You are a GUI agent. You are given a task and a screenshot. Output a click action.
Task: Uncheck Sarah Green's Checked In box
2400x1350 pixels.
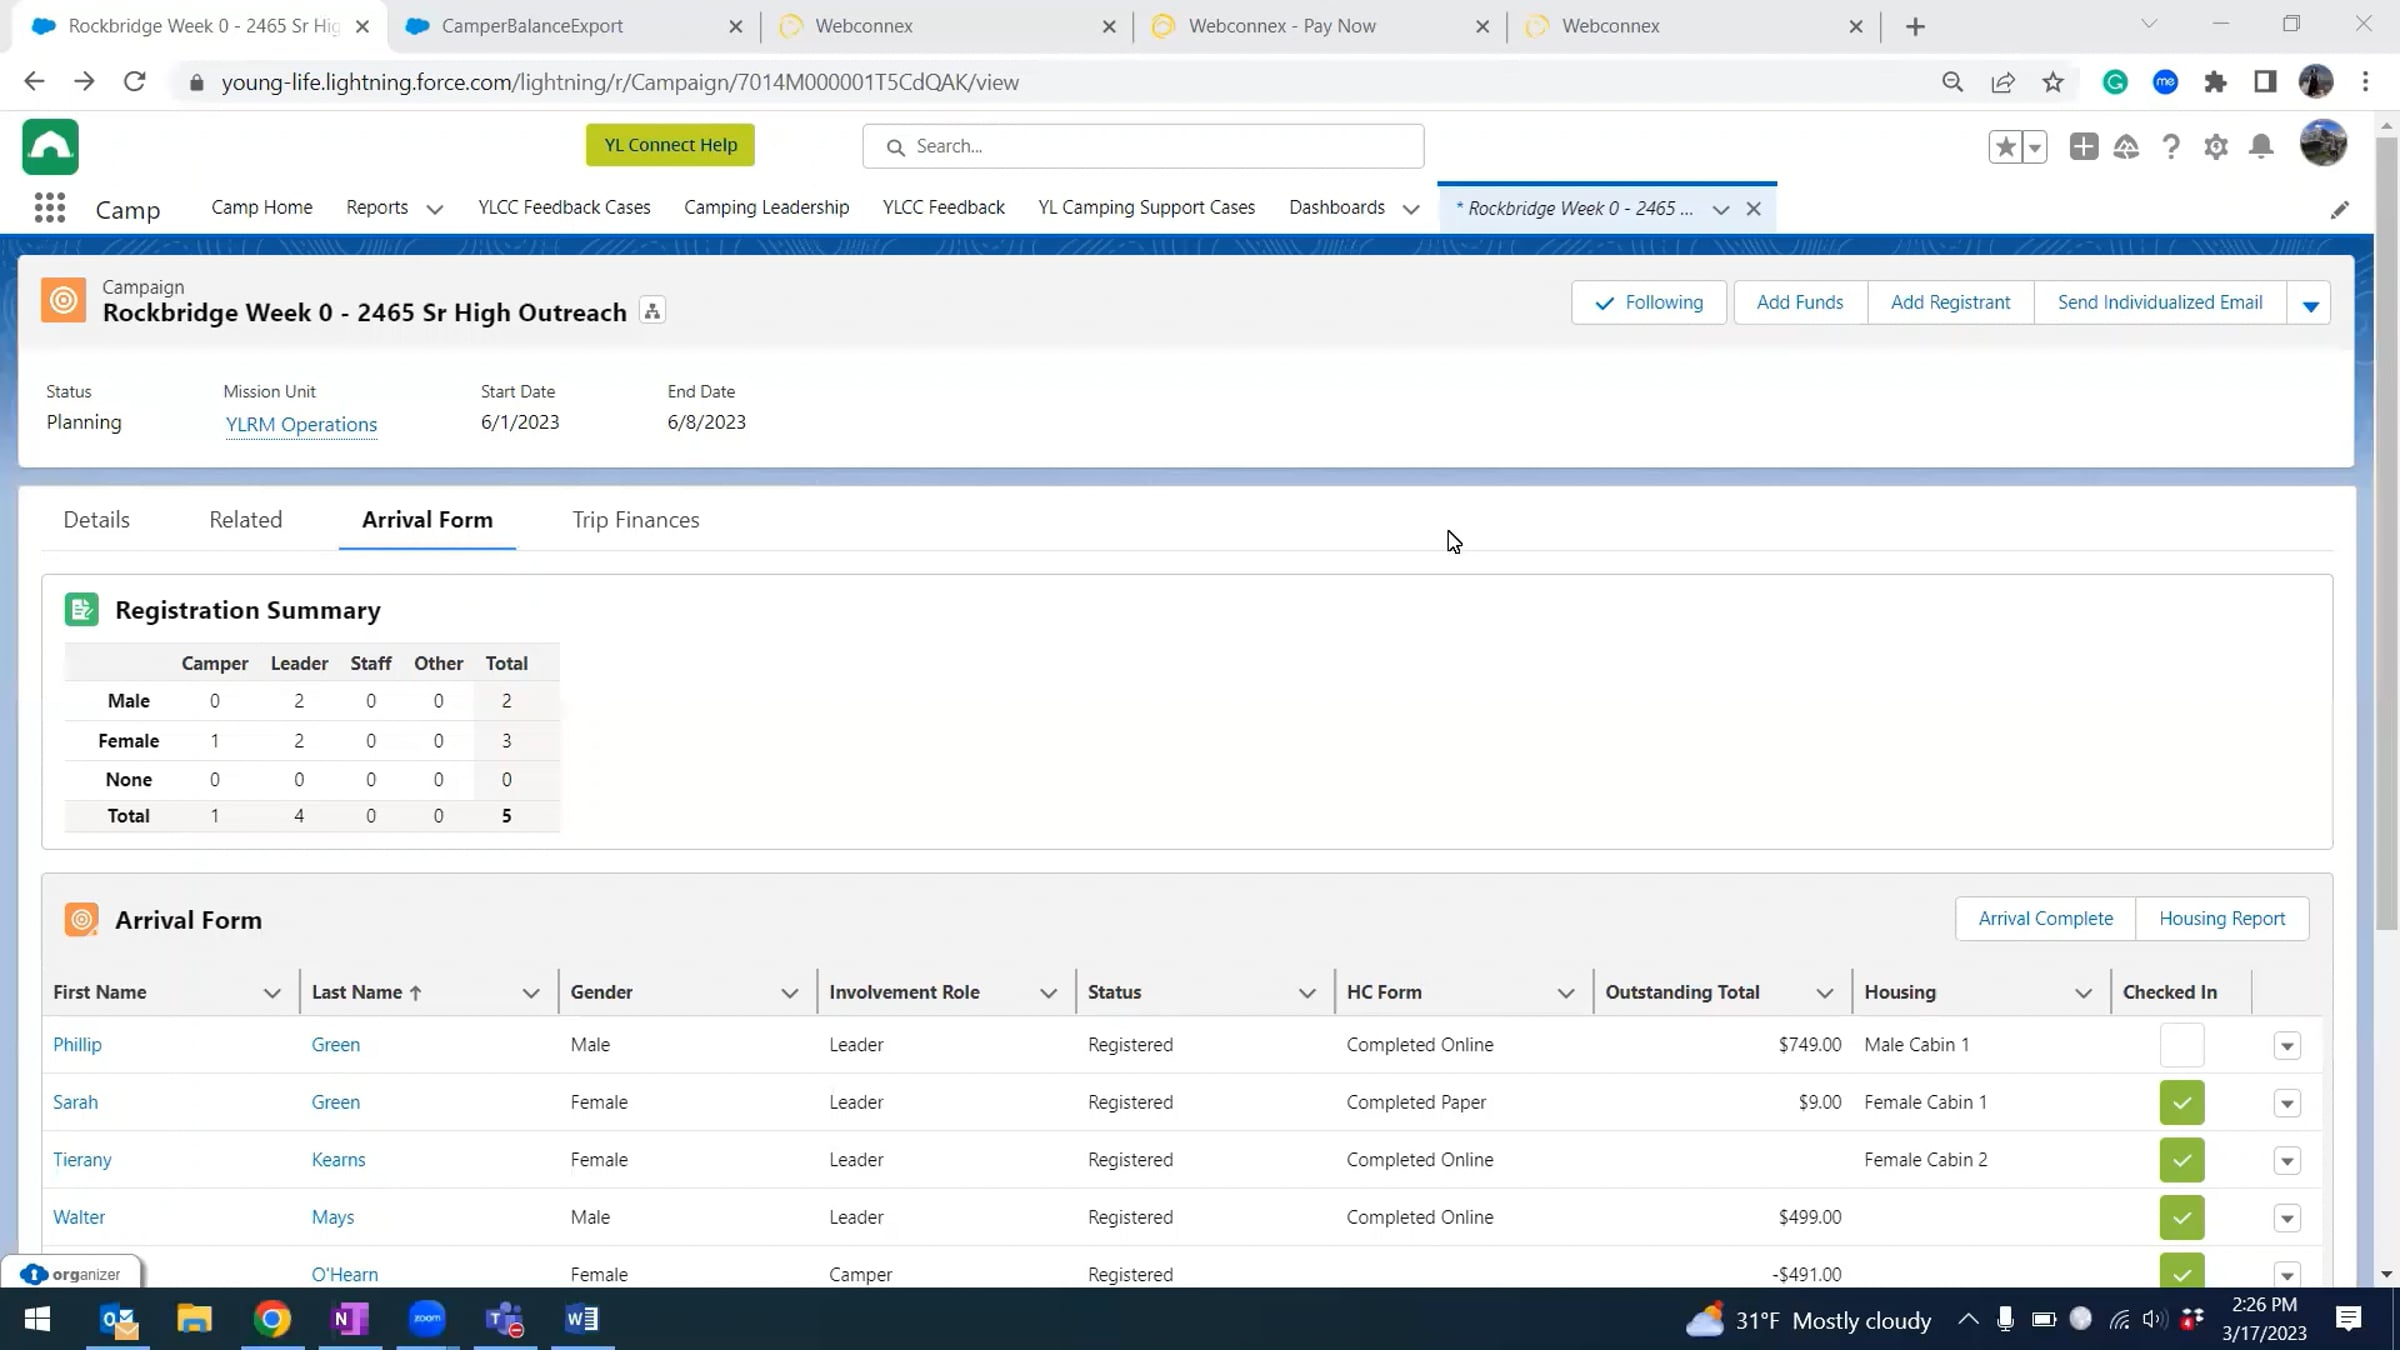[x=2181, y=1103]
